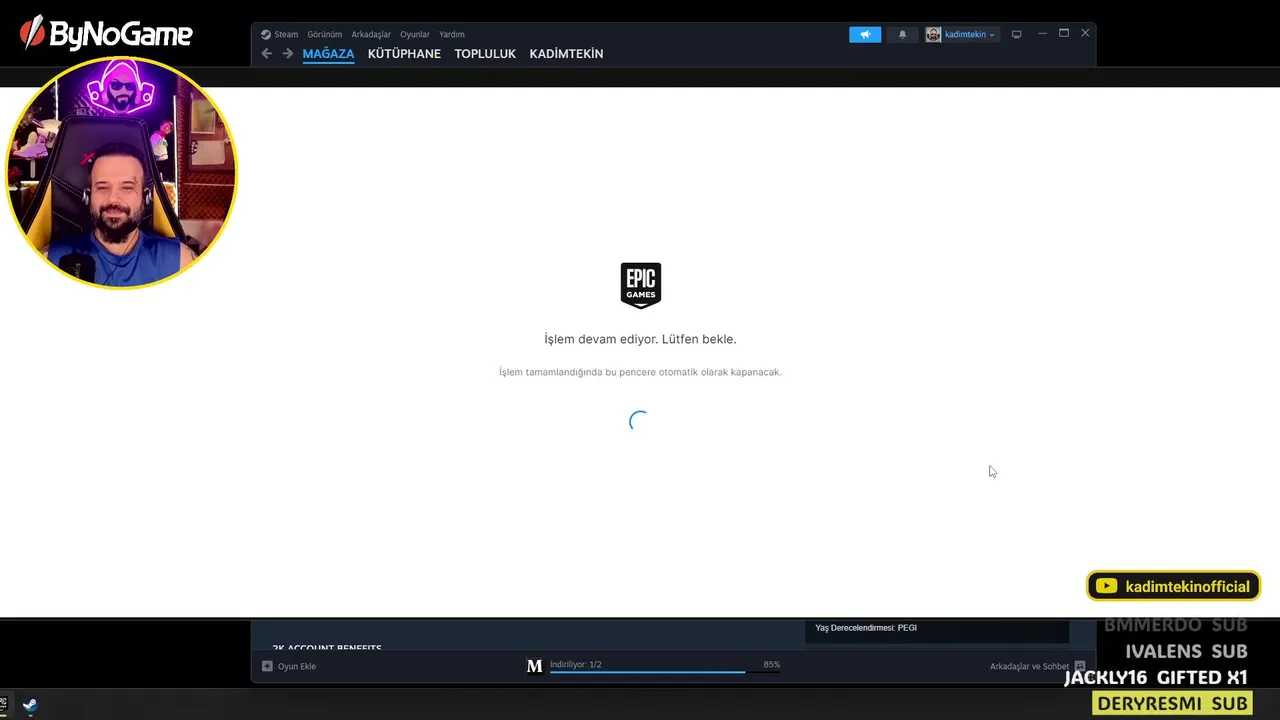The image size is (1280, 720).
Task: Click the 85% download percentage
Action: [x=772, y=664]
